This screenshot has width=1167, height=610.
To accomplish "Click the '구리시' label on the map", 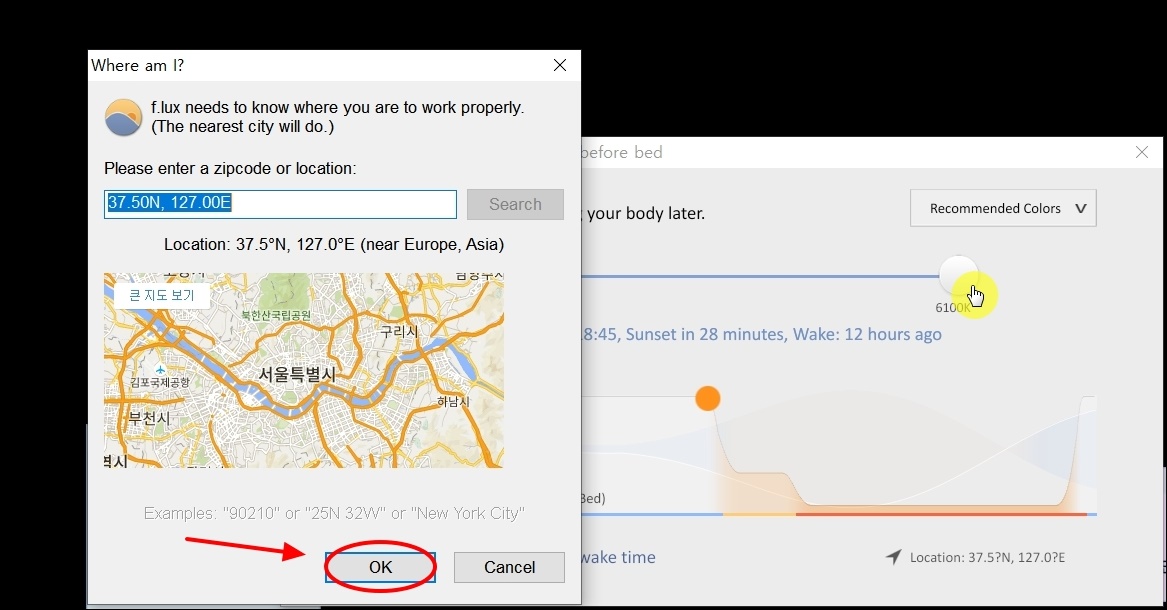I will tap(400, 331).
